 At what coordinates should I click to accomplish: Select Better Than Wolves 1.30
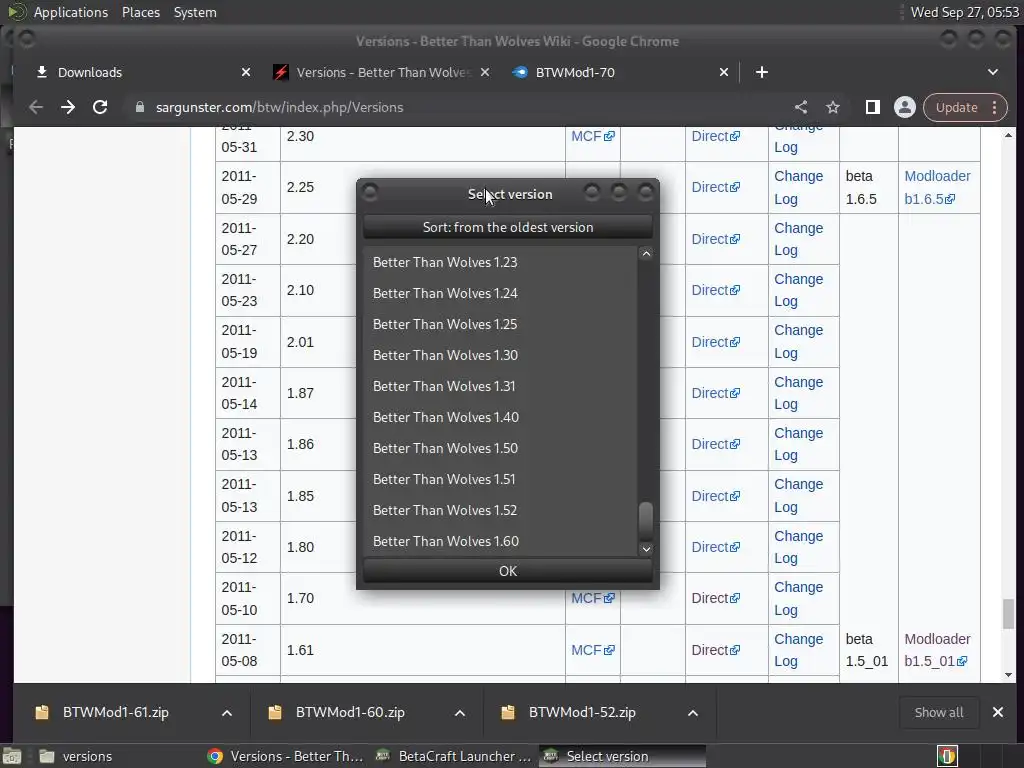(500, 355)
